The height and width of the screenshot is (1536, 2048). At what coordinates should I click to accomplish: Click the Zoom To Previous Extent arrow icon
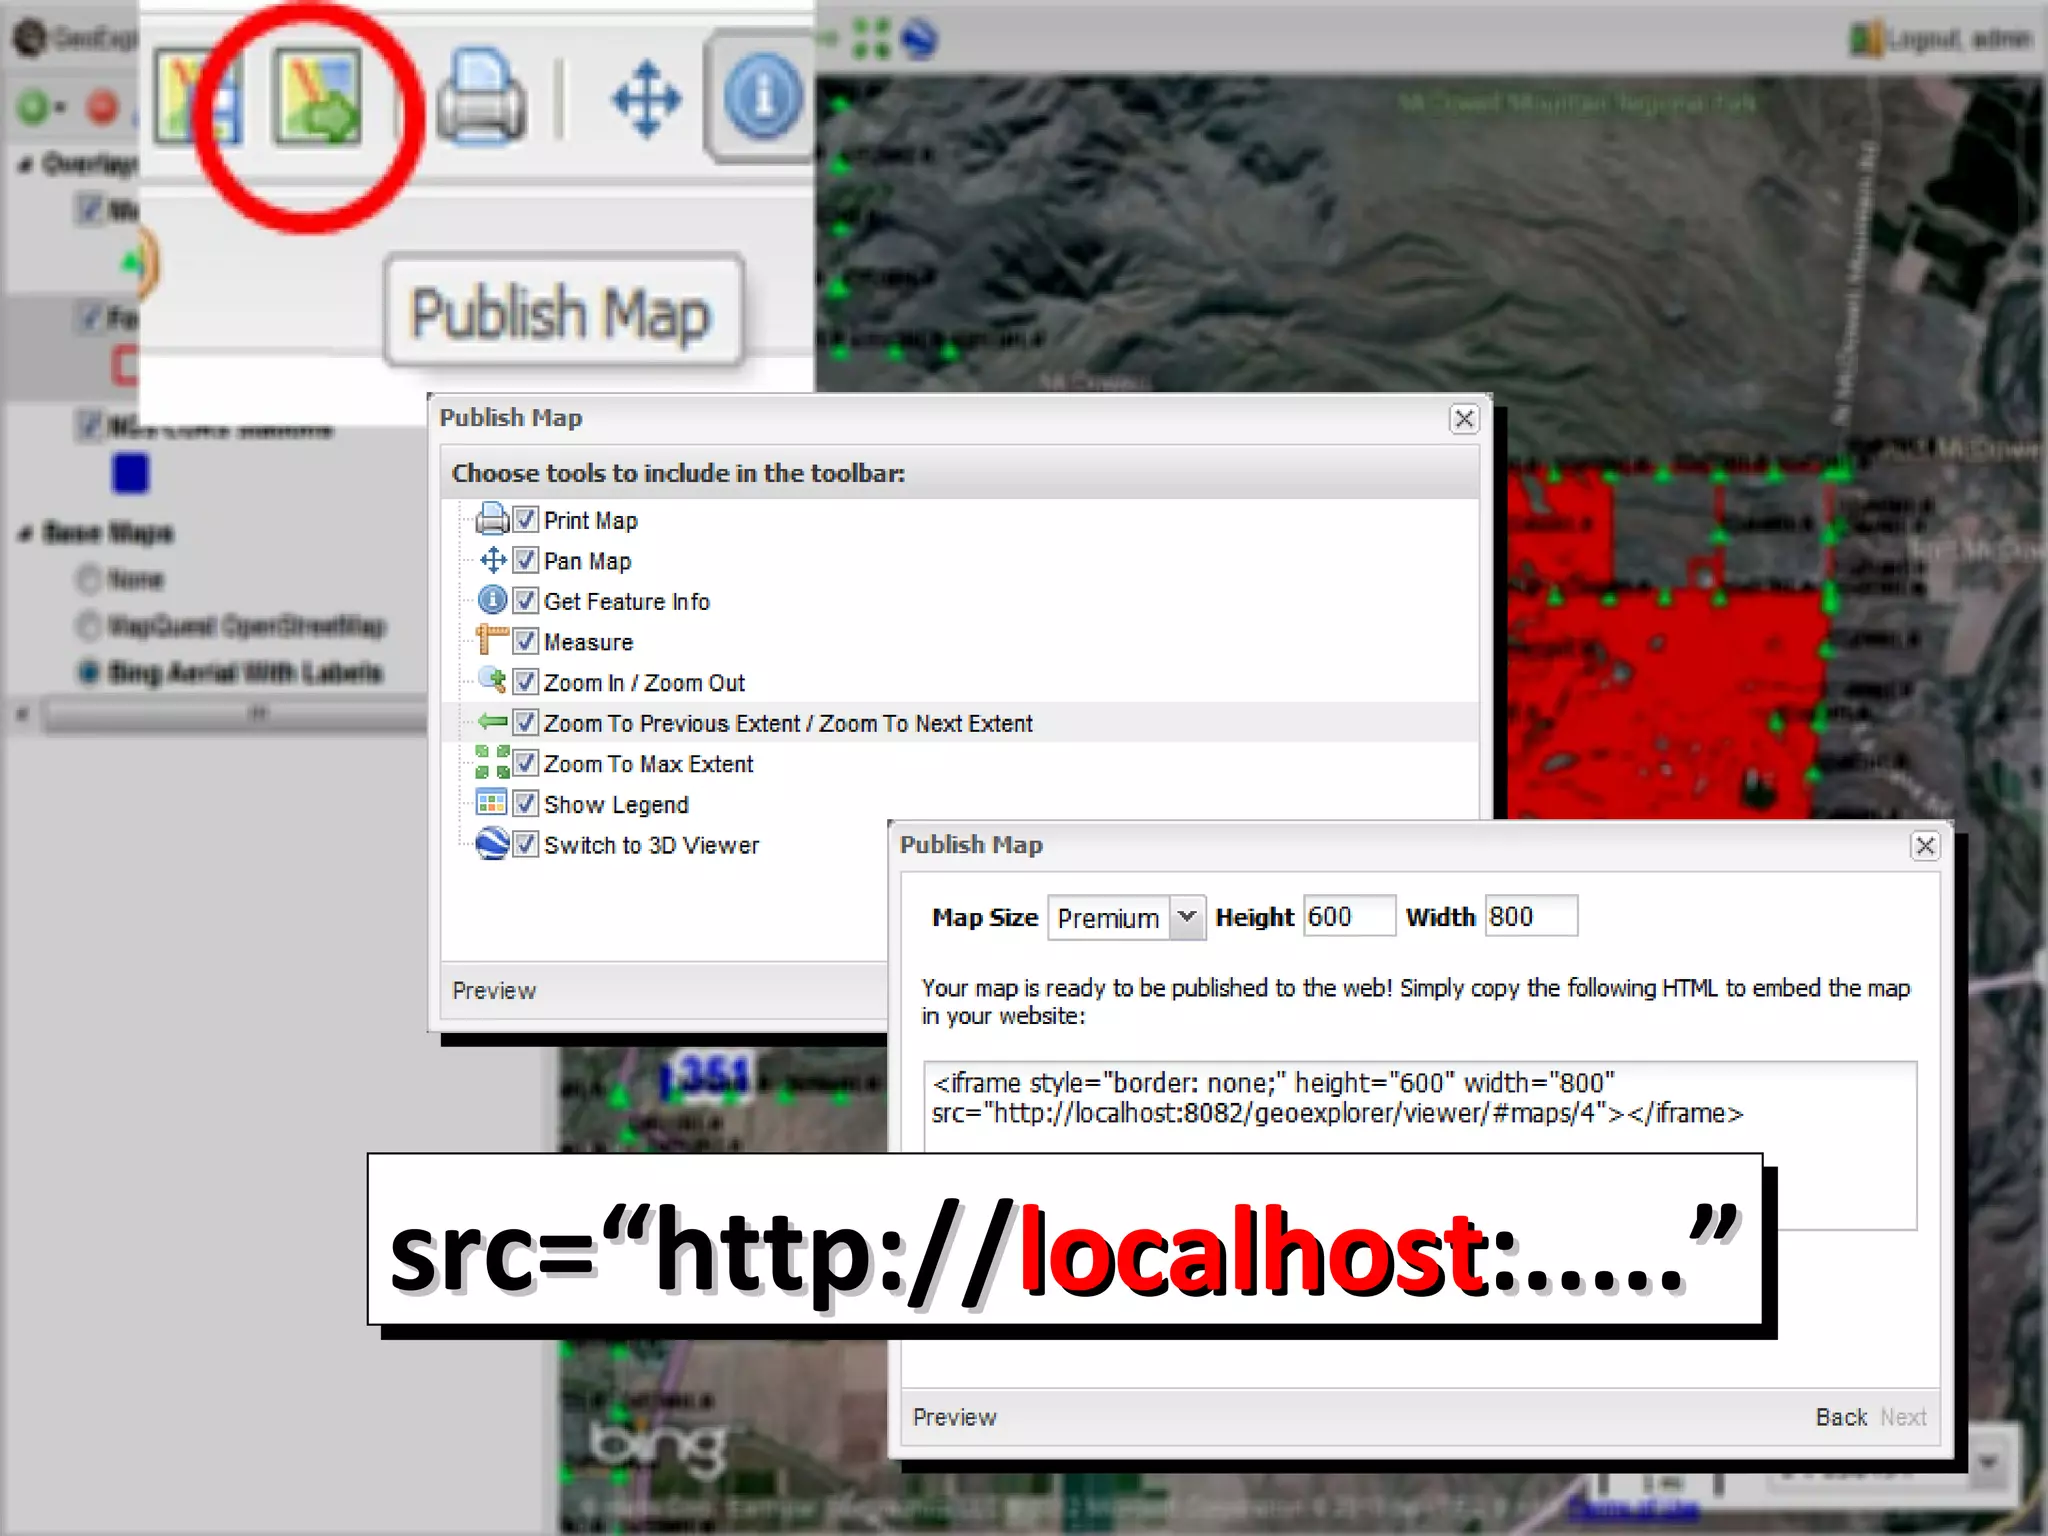coord(492,721)
